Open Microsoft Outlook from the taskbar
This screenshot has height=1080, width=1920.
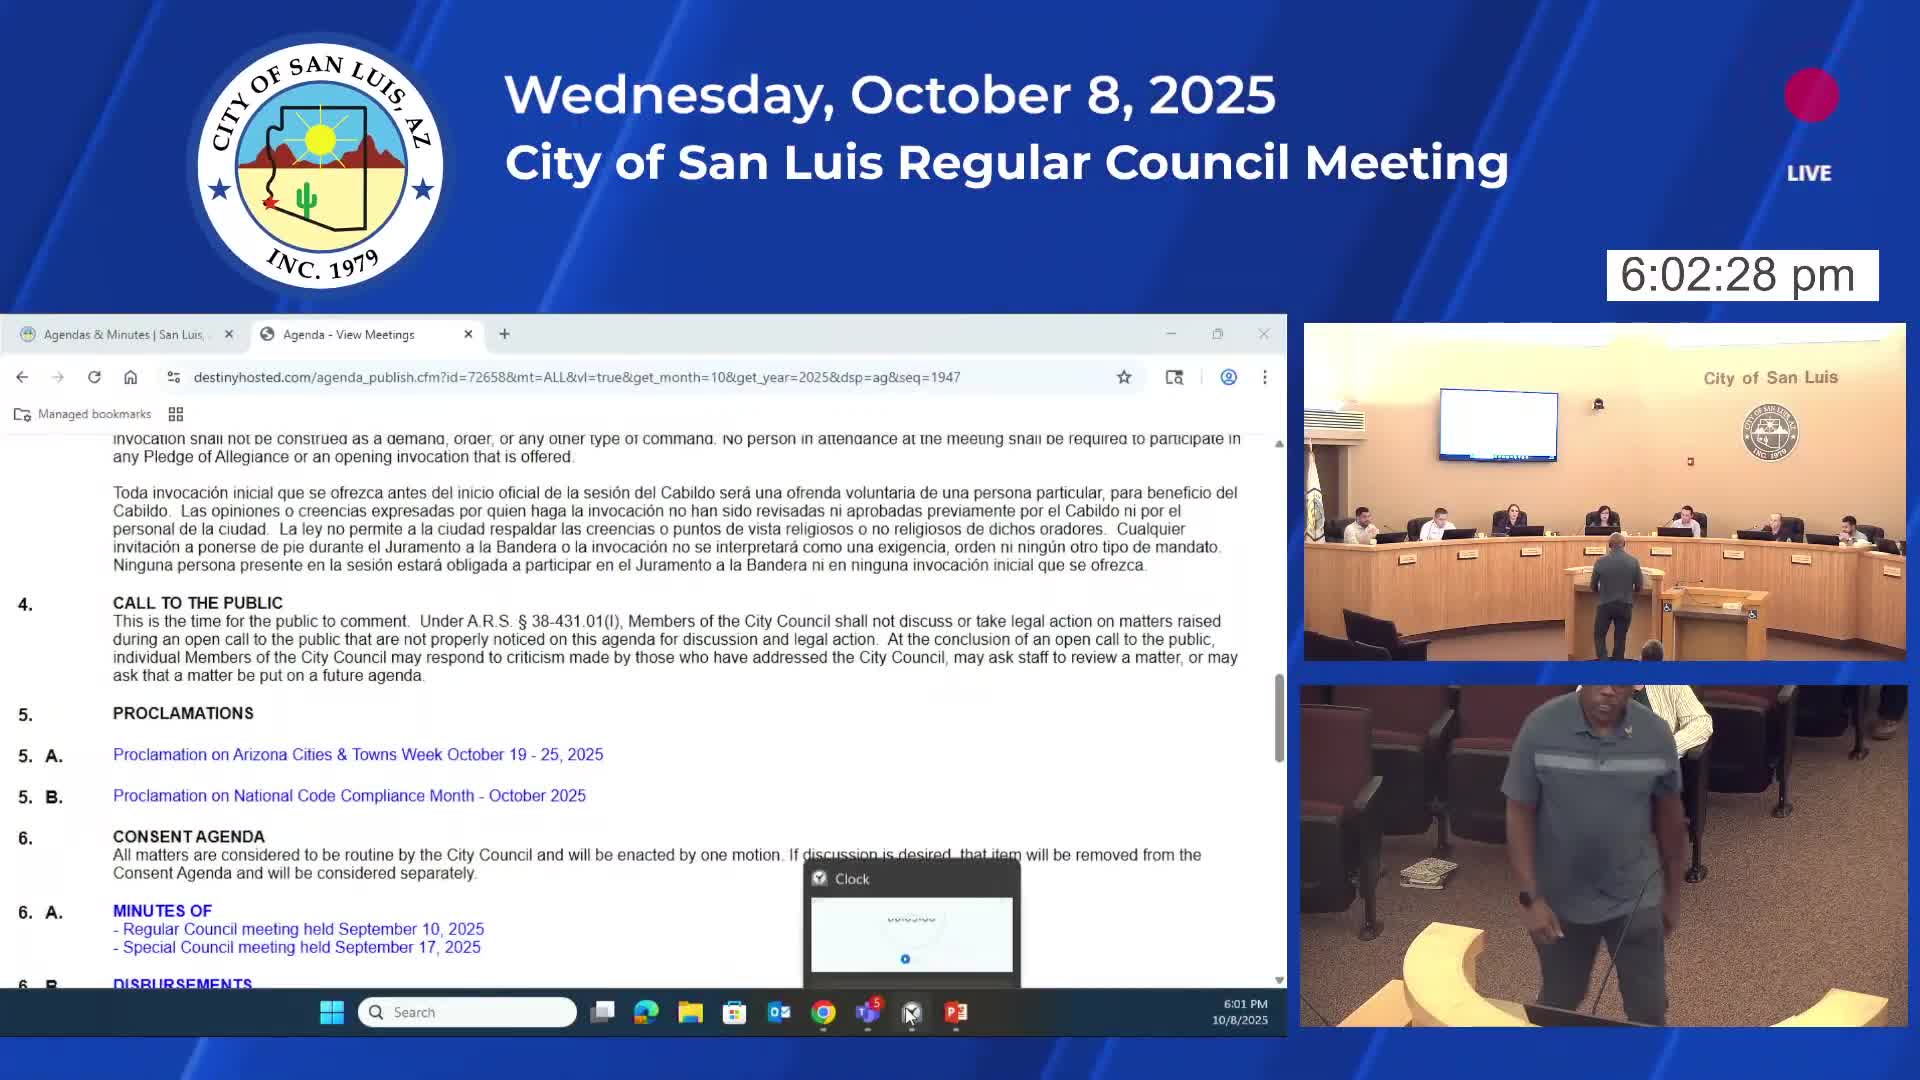click(779, 1013)
